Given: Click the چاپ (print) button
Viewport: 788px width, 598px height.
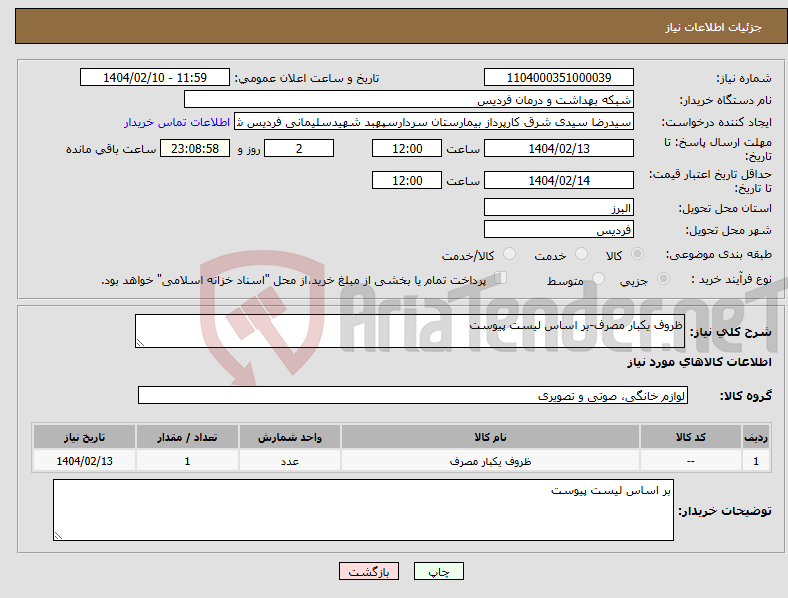Looking at the screenshot, I should [438, 571].
